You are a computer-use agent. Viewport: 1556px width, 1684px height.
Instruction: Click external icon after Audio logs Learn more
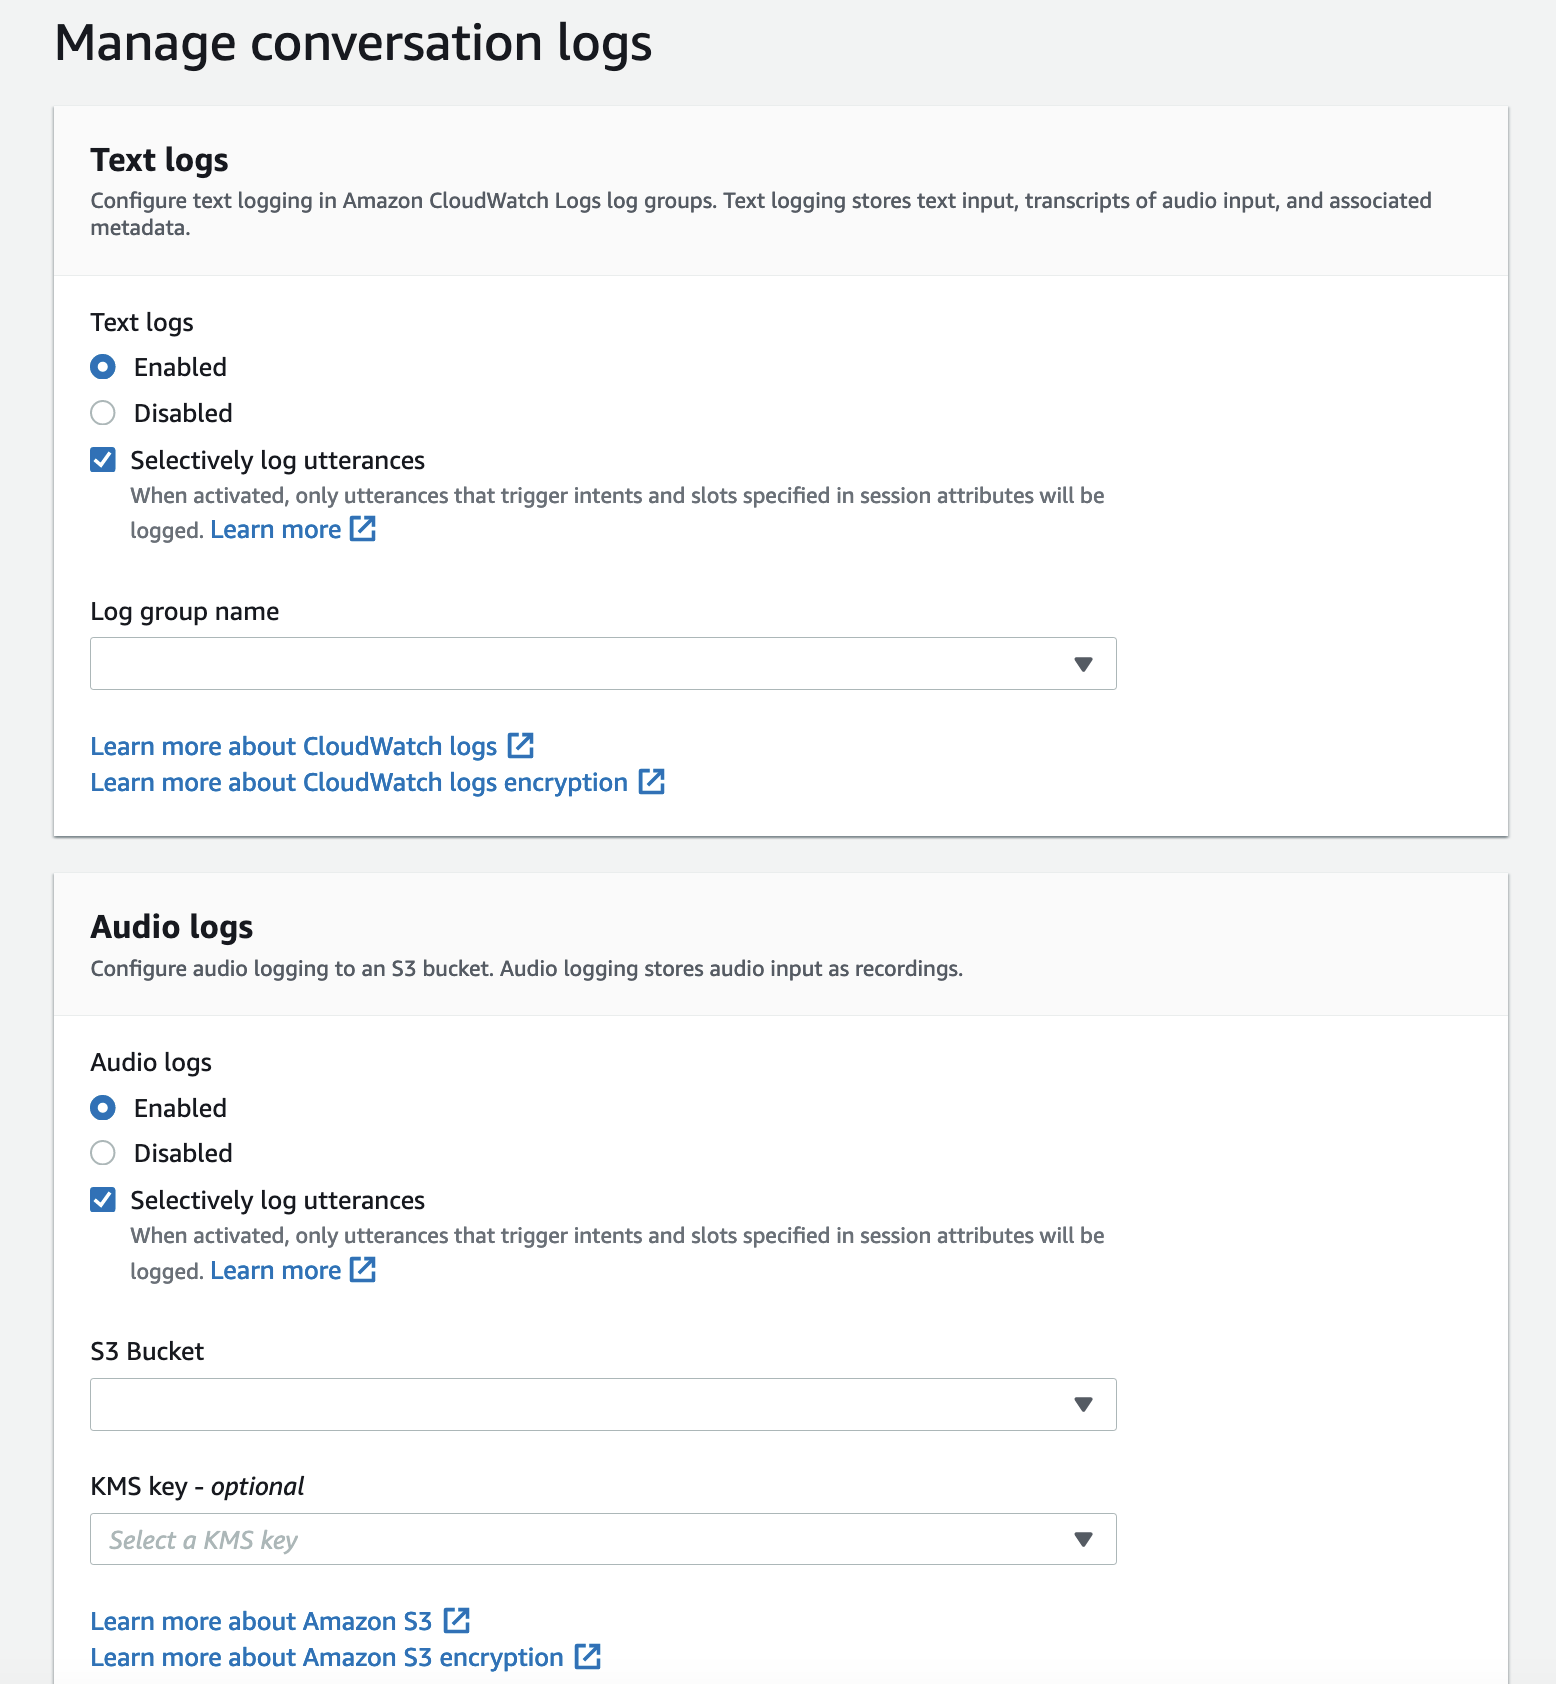[363, 1270]
